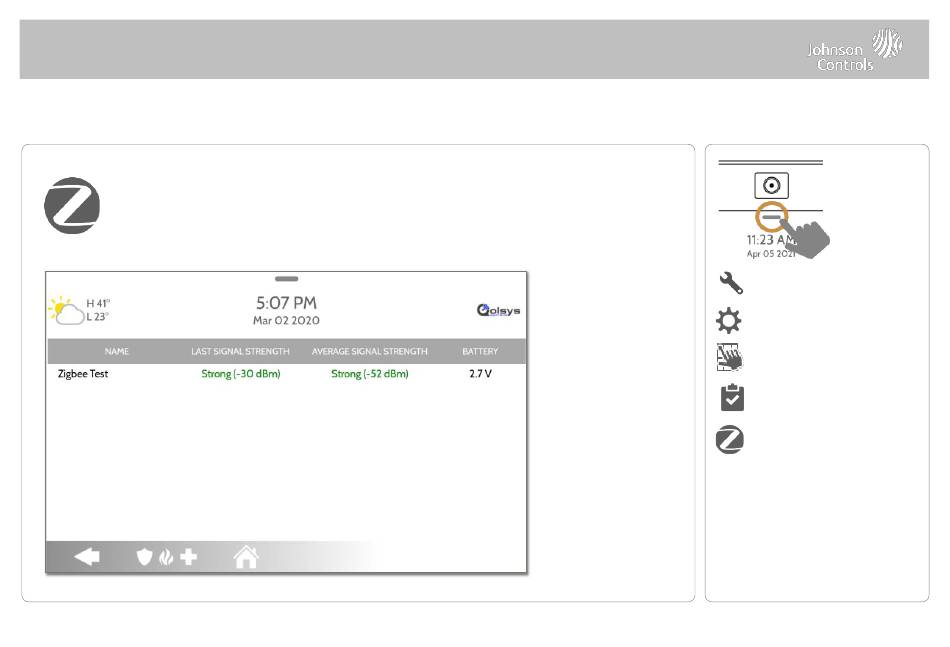This screenshot has height=647, width=950.
Task: Sort by the NAME column header
Action: [x=116, y=351]
